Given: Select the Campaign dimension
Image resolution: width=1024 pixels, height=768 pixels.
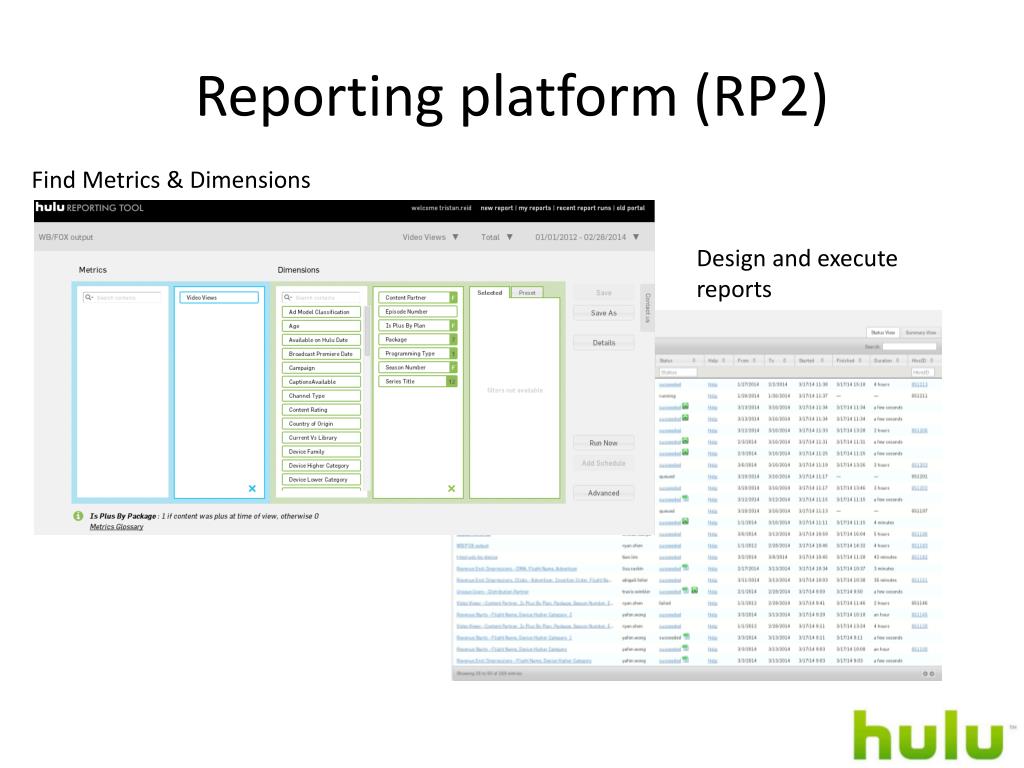Looking at the screenshot, I should (x=321, y=368).
